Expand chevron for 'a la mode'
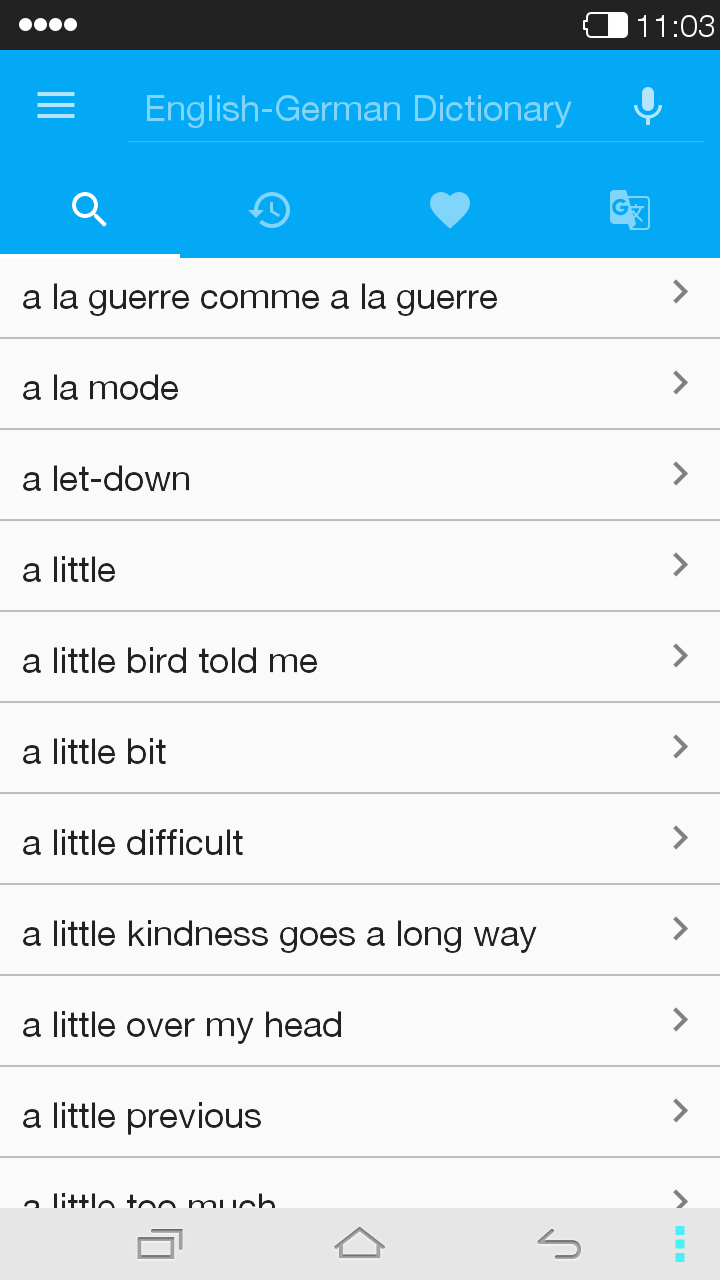The height and width of the screenshot is (1280, 720). coord(681,383)
